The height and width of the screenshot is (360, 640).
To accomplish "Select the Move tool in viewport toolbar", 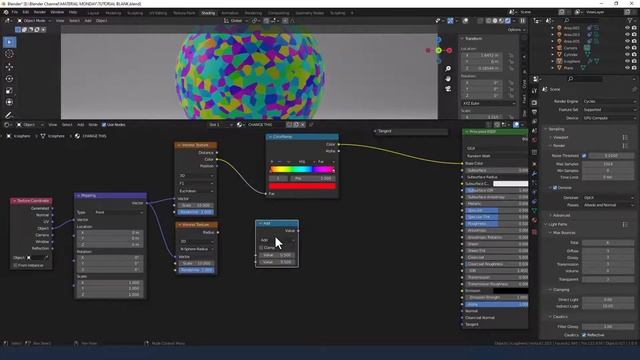I will tap(9, 67).
